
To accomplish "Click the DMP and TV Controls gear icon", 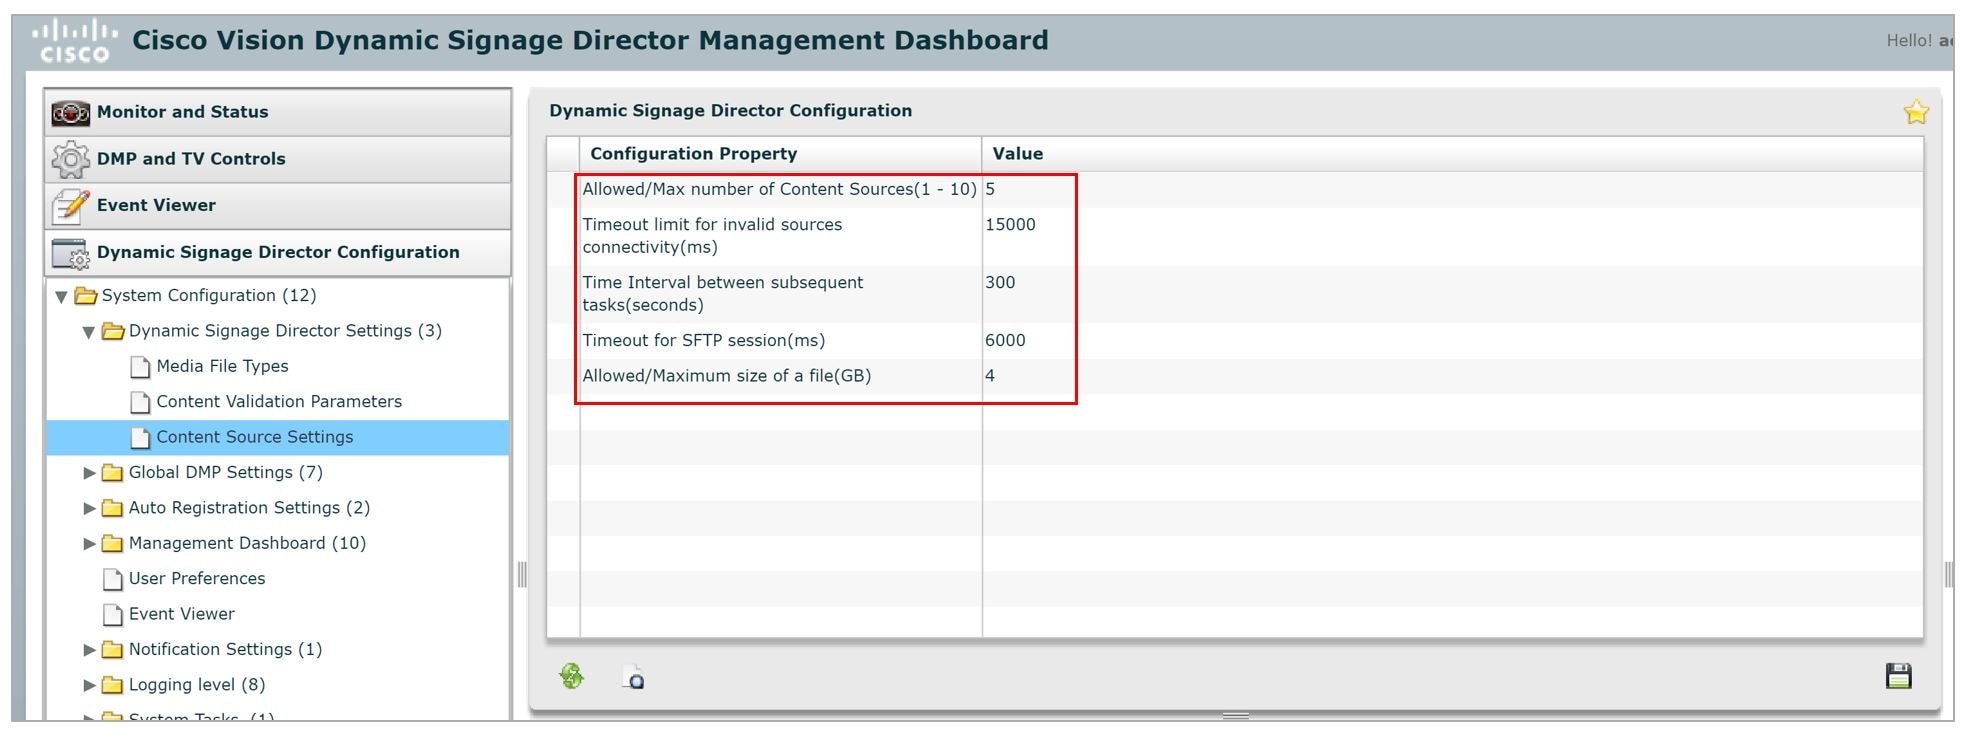I will pyautogui.click(x=71, y=159).
